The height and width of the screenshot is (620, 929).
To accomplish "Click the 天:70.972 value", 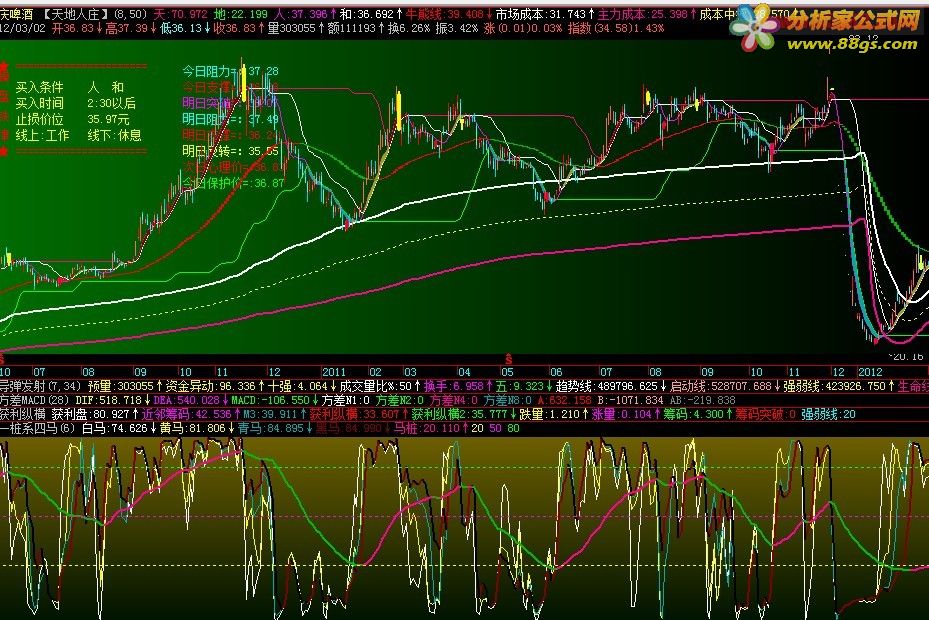I will coord(181,14).
